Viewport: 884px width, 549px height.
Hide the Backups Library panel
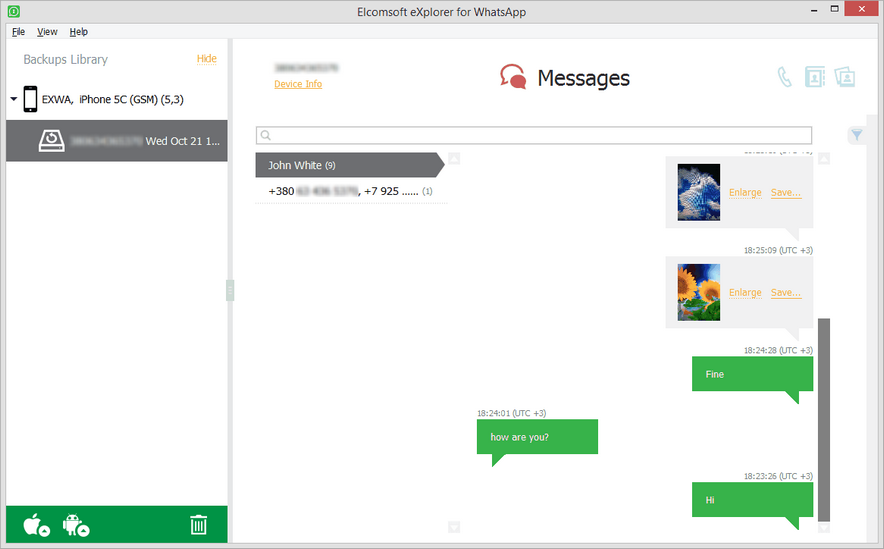click(206, 59)
